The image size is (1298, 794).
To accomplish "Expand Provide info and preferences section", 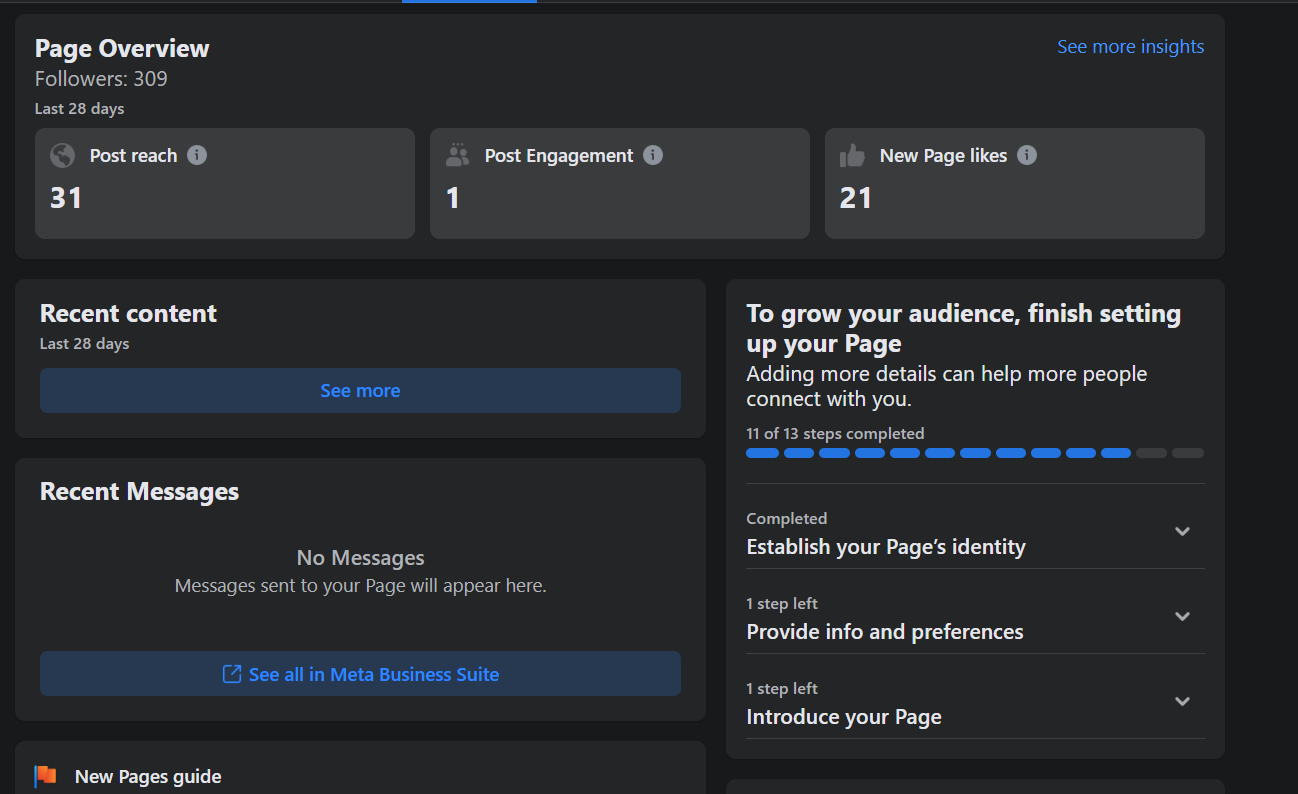I will click(x=1182, y=616).
